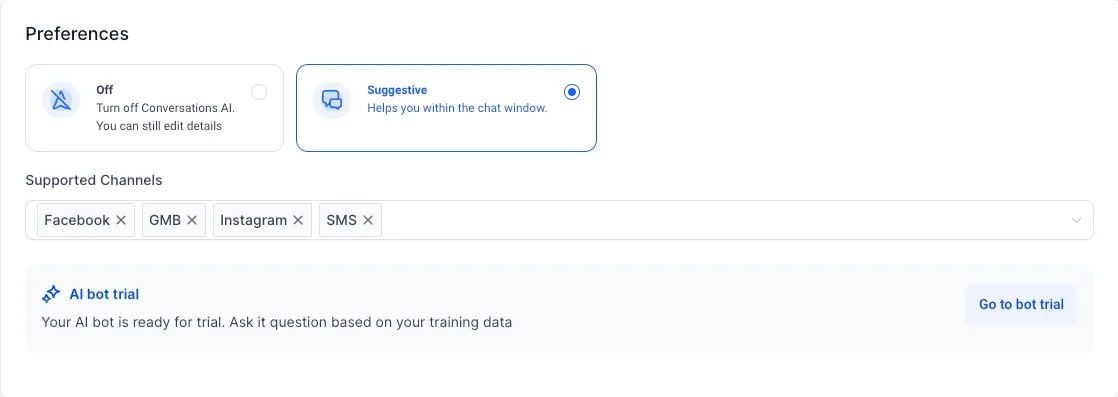
Task: Click the AI bot trial heading
Action: click(x=104, y=294)
